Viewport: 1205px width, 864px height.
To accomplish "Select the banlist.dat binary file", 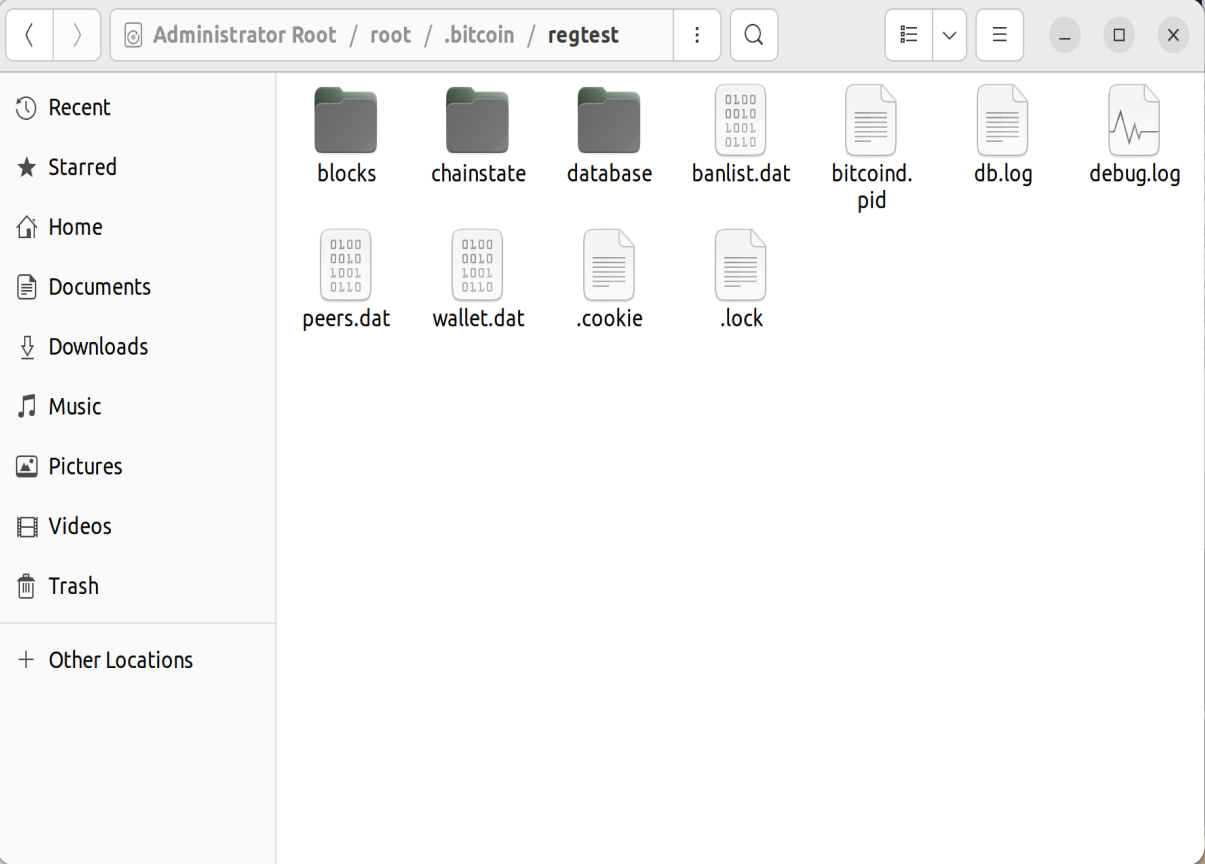I will coord(741,122).
